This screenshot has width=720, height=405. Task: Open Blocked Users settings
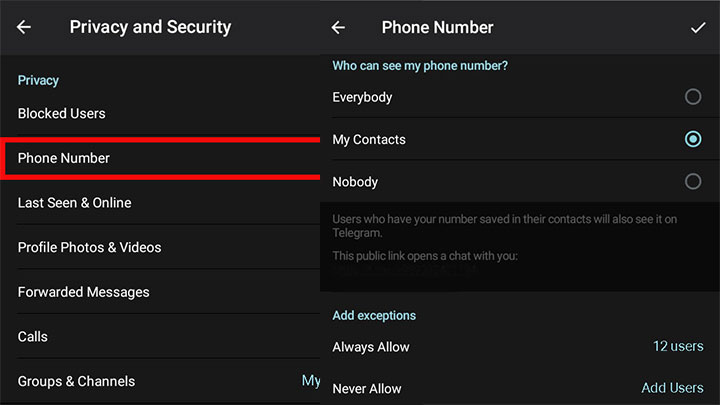tap(160, 113)
